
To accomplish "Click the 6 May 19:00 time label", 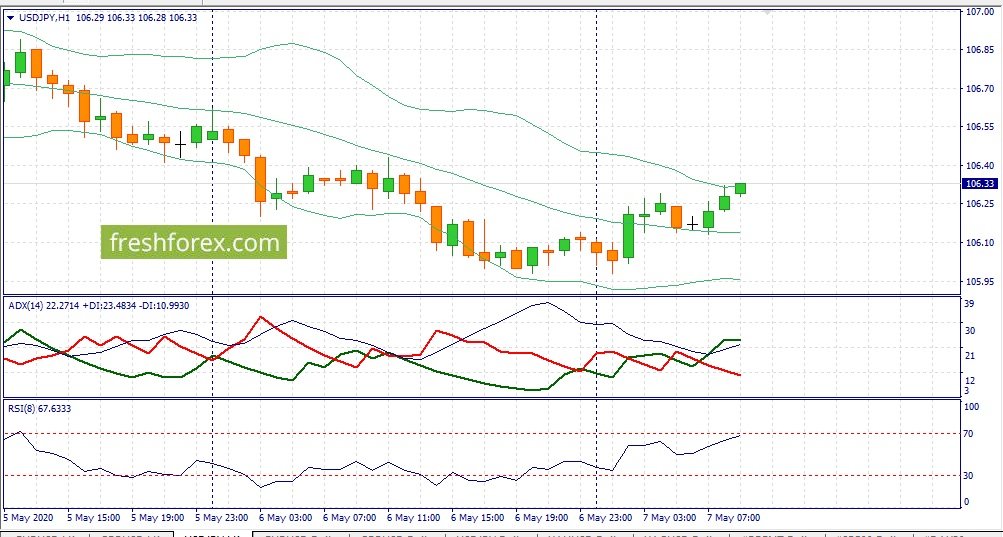I will click(x=542, y=517).
